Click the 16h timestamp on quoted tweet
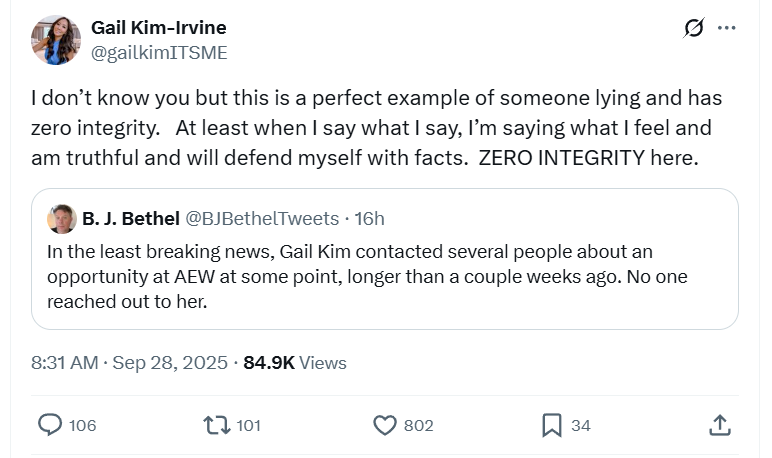The width and height of the screenshot is (772, 458). [x=368, y=218]
